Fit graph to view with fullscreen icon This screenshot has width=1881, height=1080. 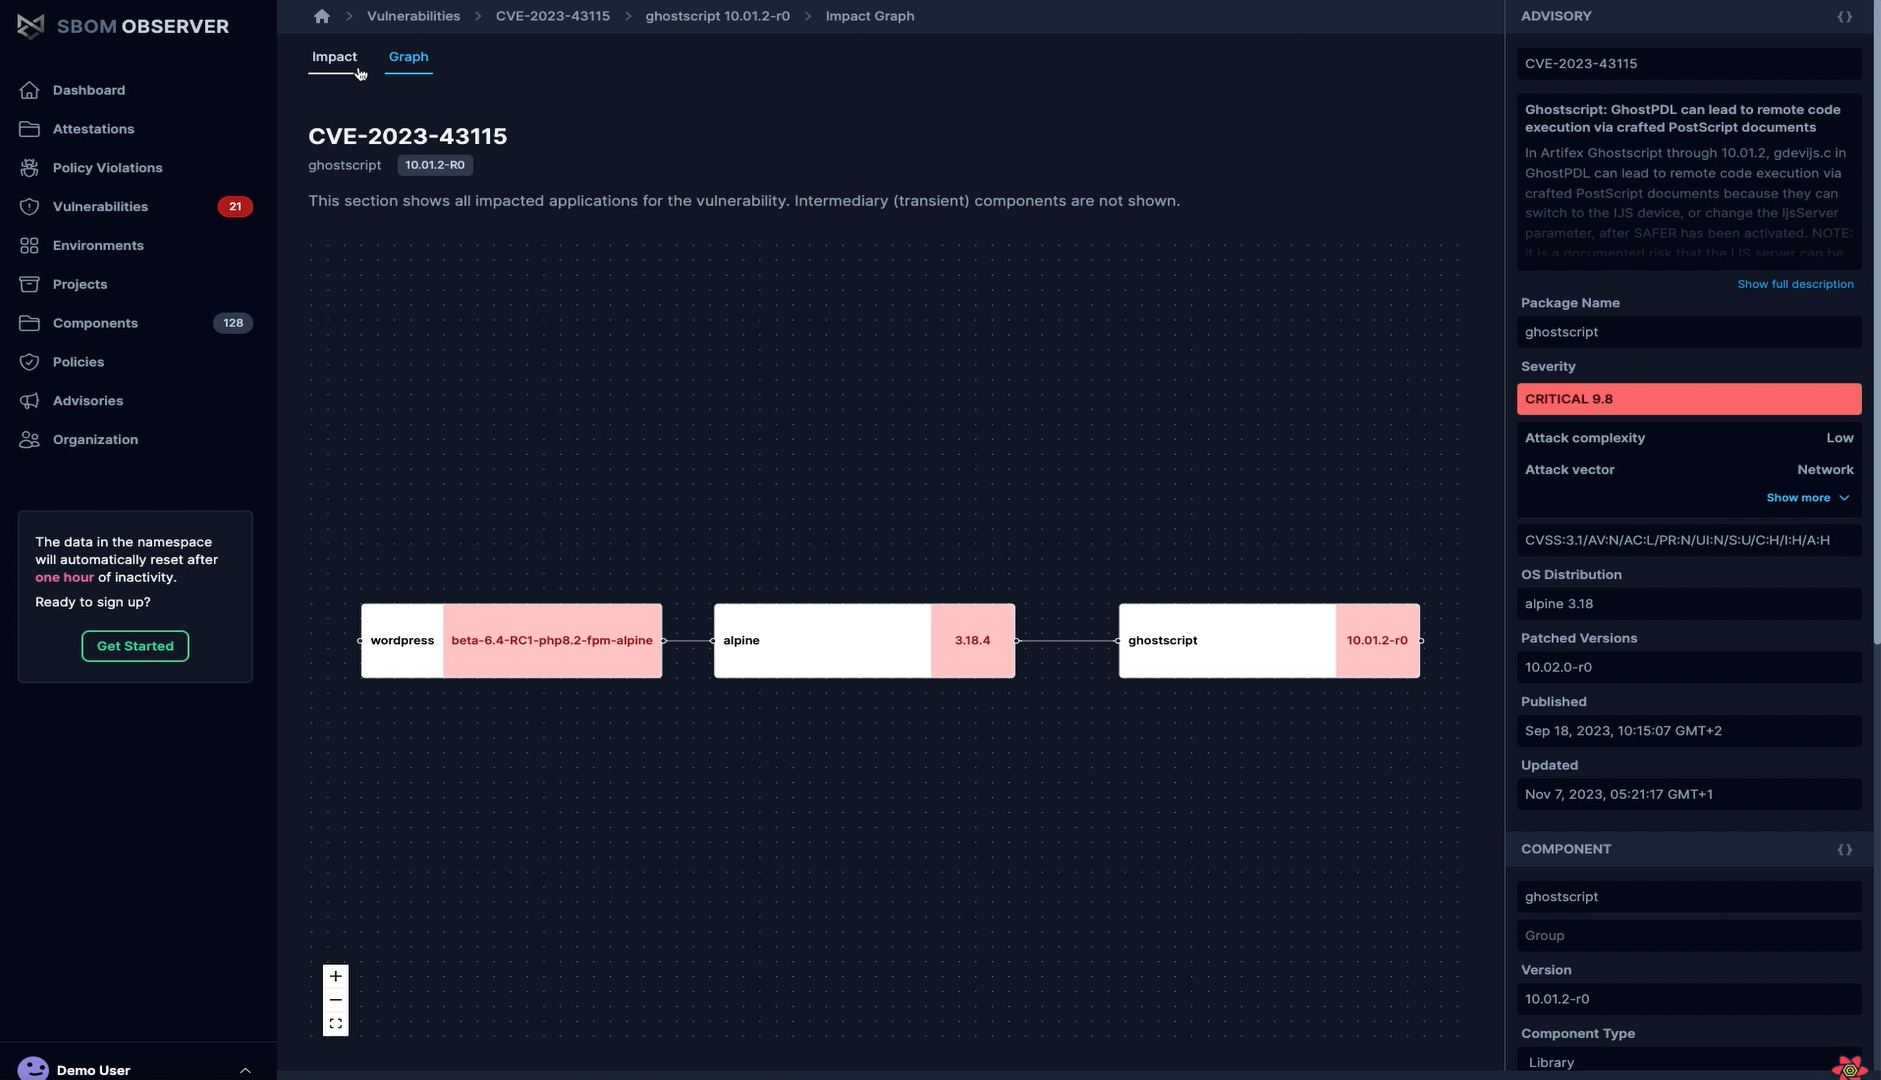coord(336,1024)
